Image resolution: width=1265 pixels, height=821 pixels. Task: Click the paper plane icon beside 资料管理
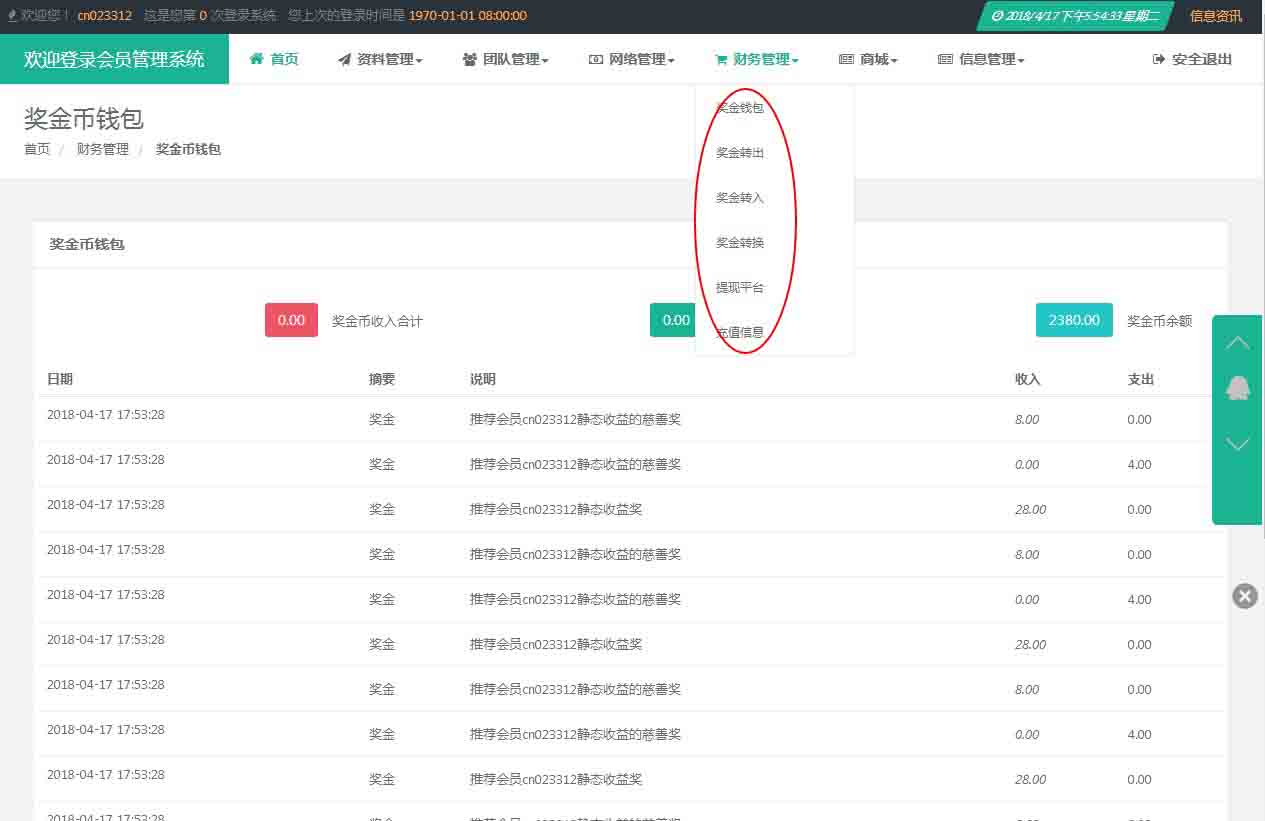(x=344, y=60)
